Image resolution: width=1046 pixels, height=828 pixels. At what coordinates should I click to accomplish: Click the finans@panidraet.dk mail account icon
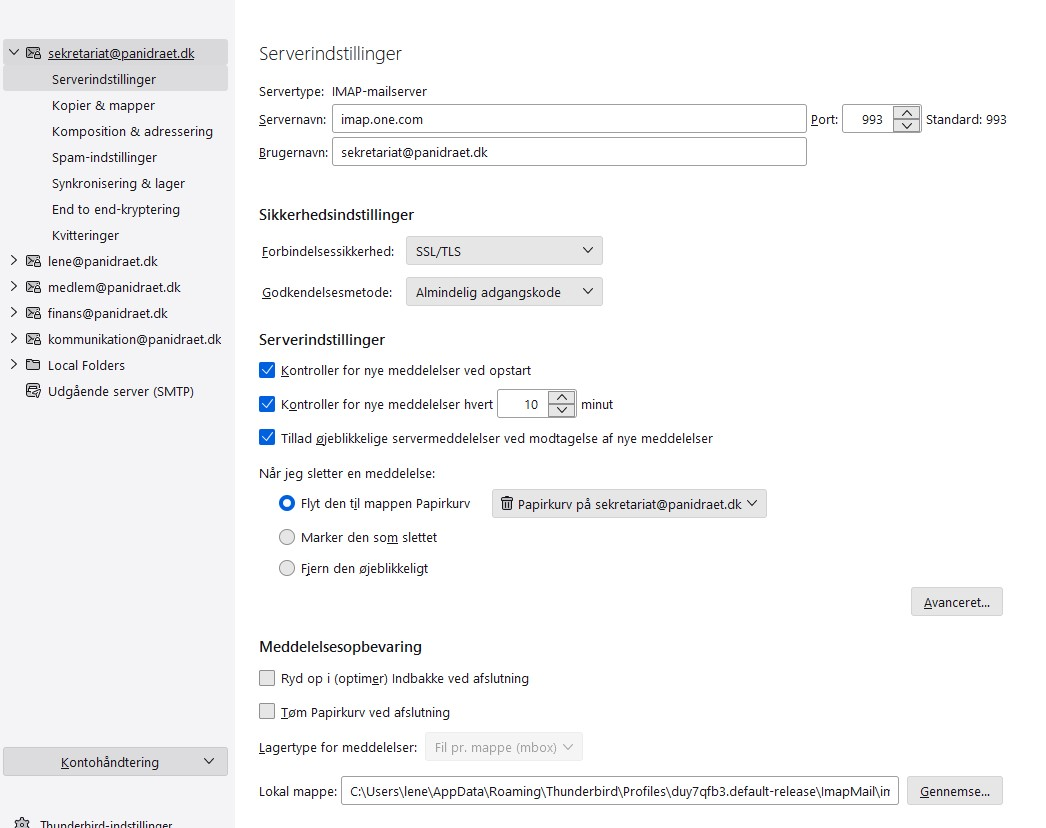coord(33,313)
